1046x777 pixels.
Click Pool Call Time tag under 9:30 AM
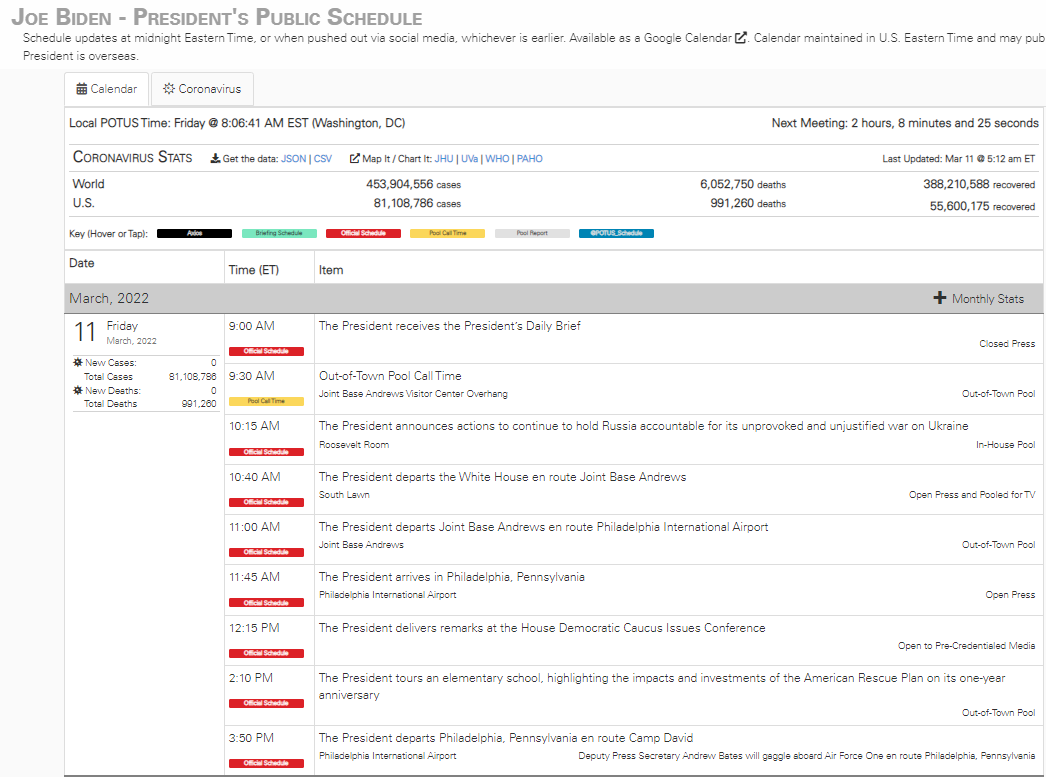pyautogui.click(x=266, y=402)
